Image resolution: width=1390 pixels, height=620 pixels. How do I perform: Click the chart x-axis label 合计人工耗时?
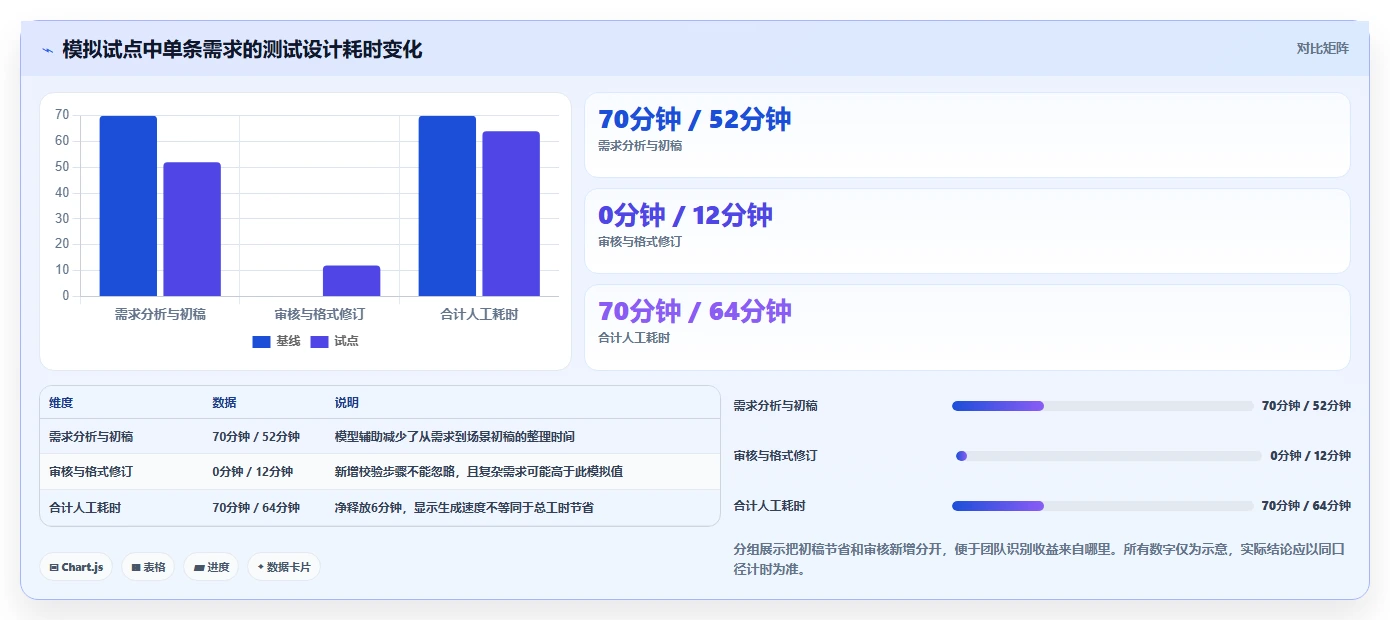click(x=480, y=314)
